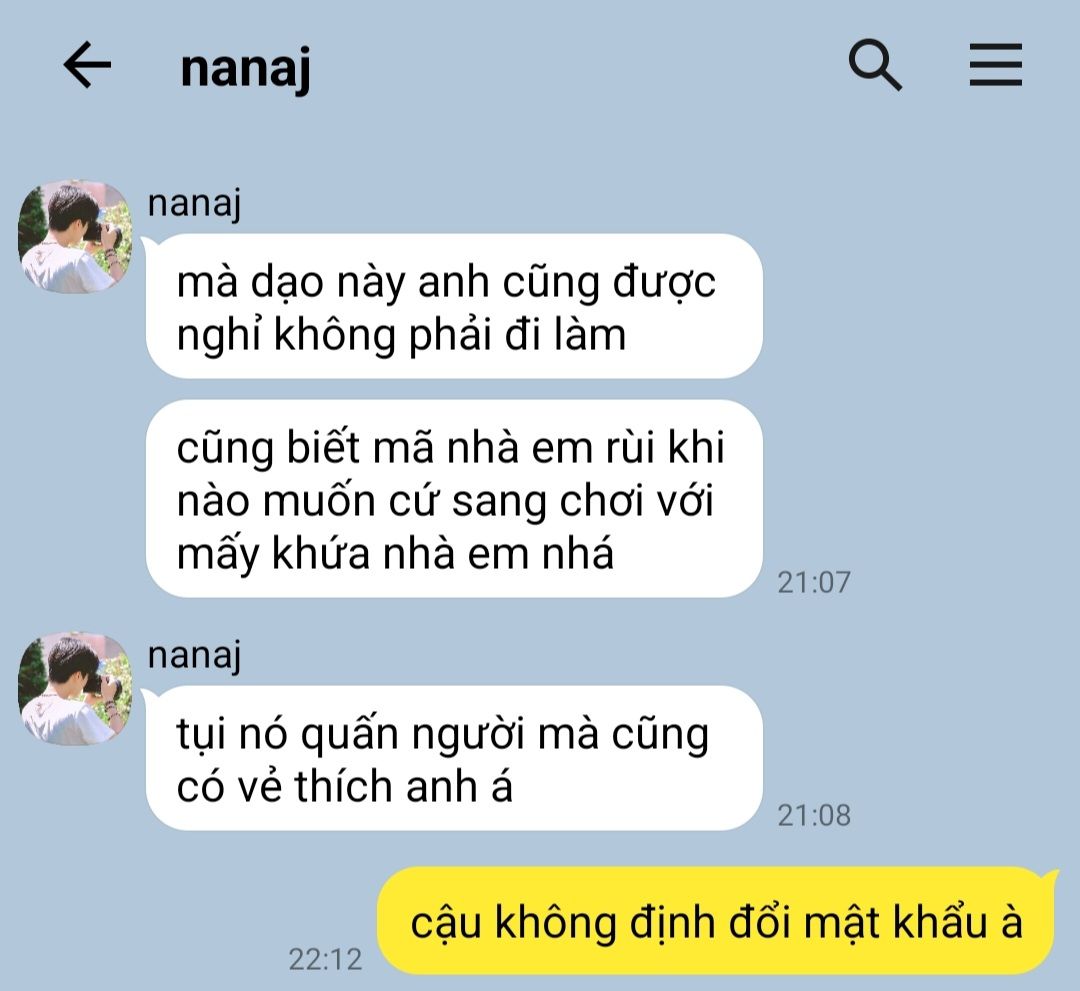The width and height of the screenshot is (1080, 991).
Task: Tap the back arrow icon
Action: coord(87,65)
